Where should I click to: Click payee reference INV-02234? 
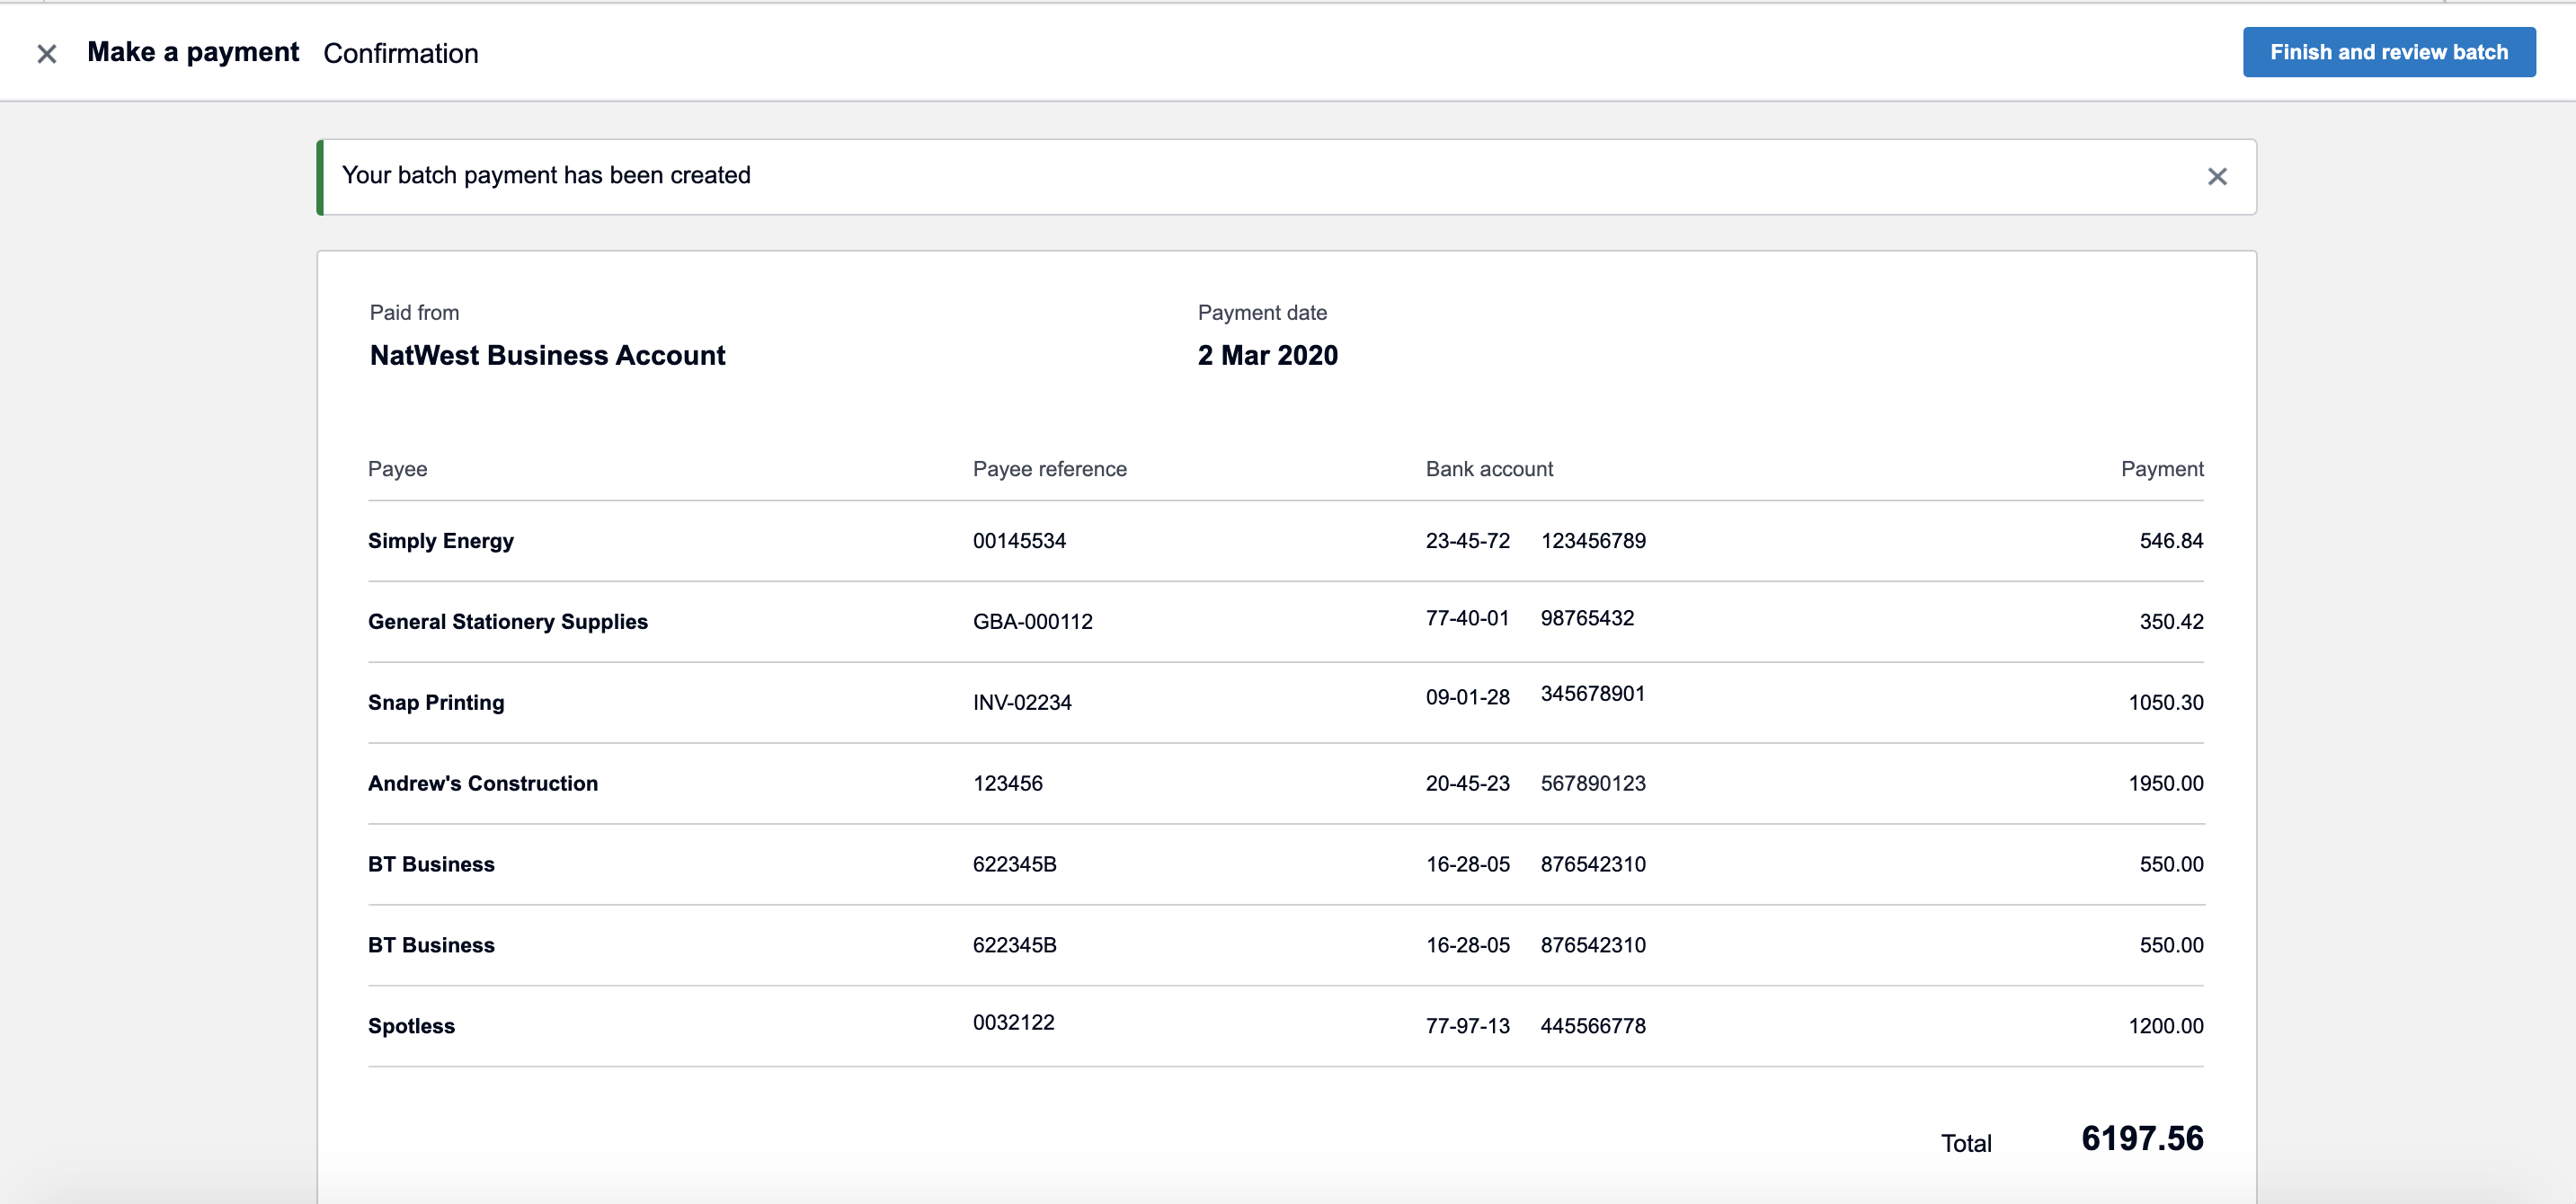(1021, 703)
